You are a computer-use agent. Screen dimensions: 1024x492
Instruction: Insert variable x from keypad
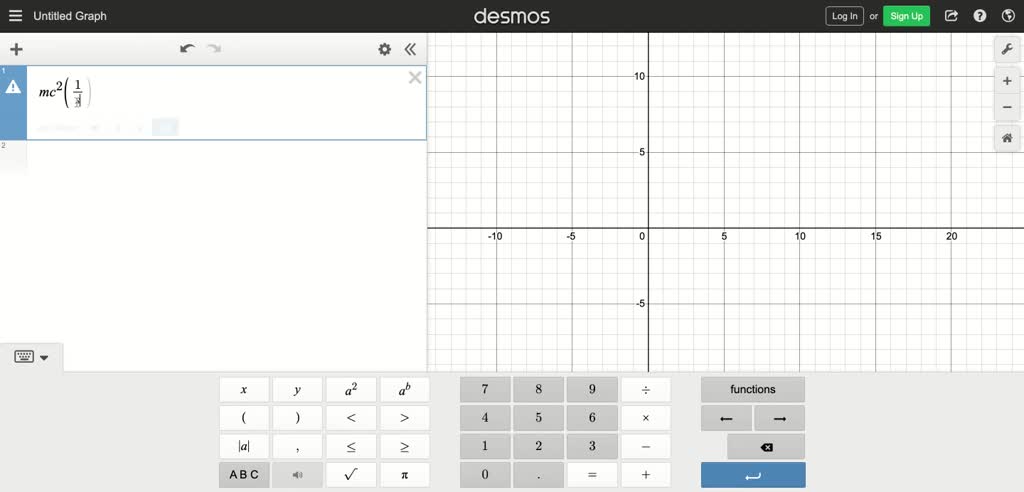click(244, 389)
